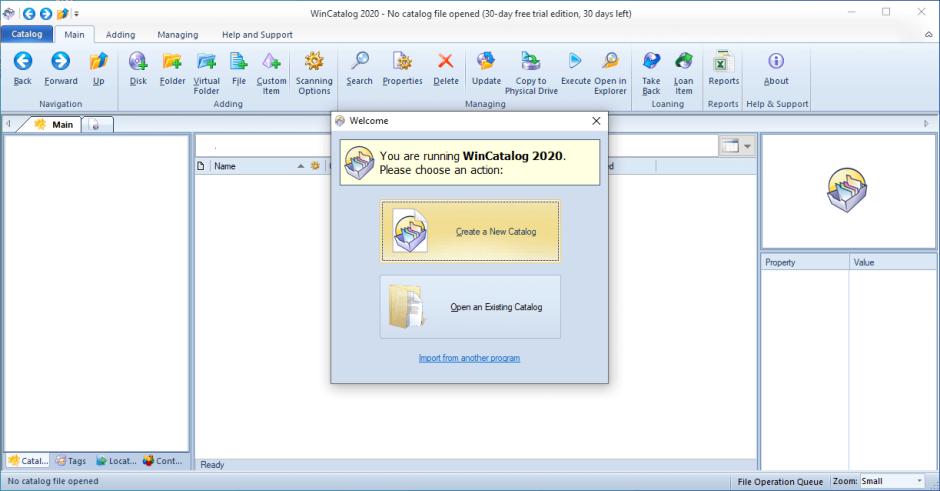
Task: Open the view mode dropdown arrow
Action: click(747, 146)
